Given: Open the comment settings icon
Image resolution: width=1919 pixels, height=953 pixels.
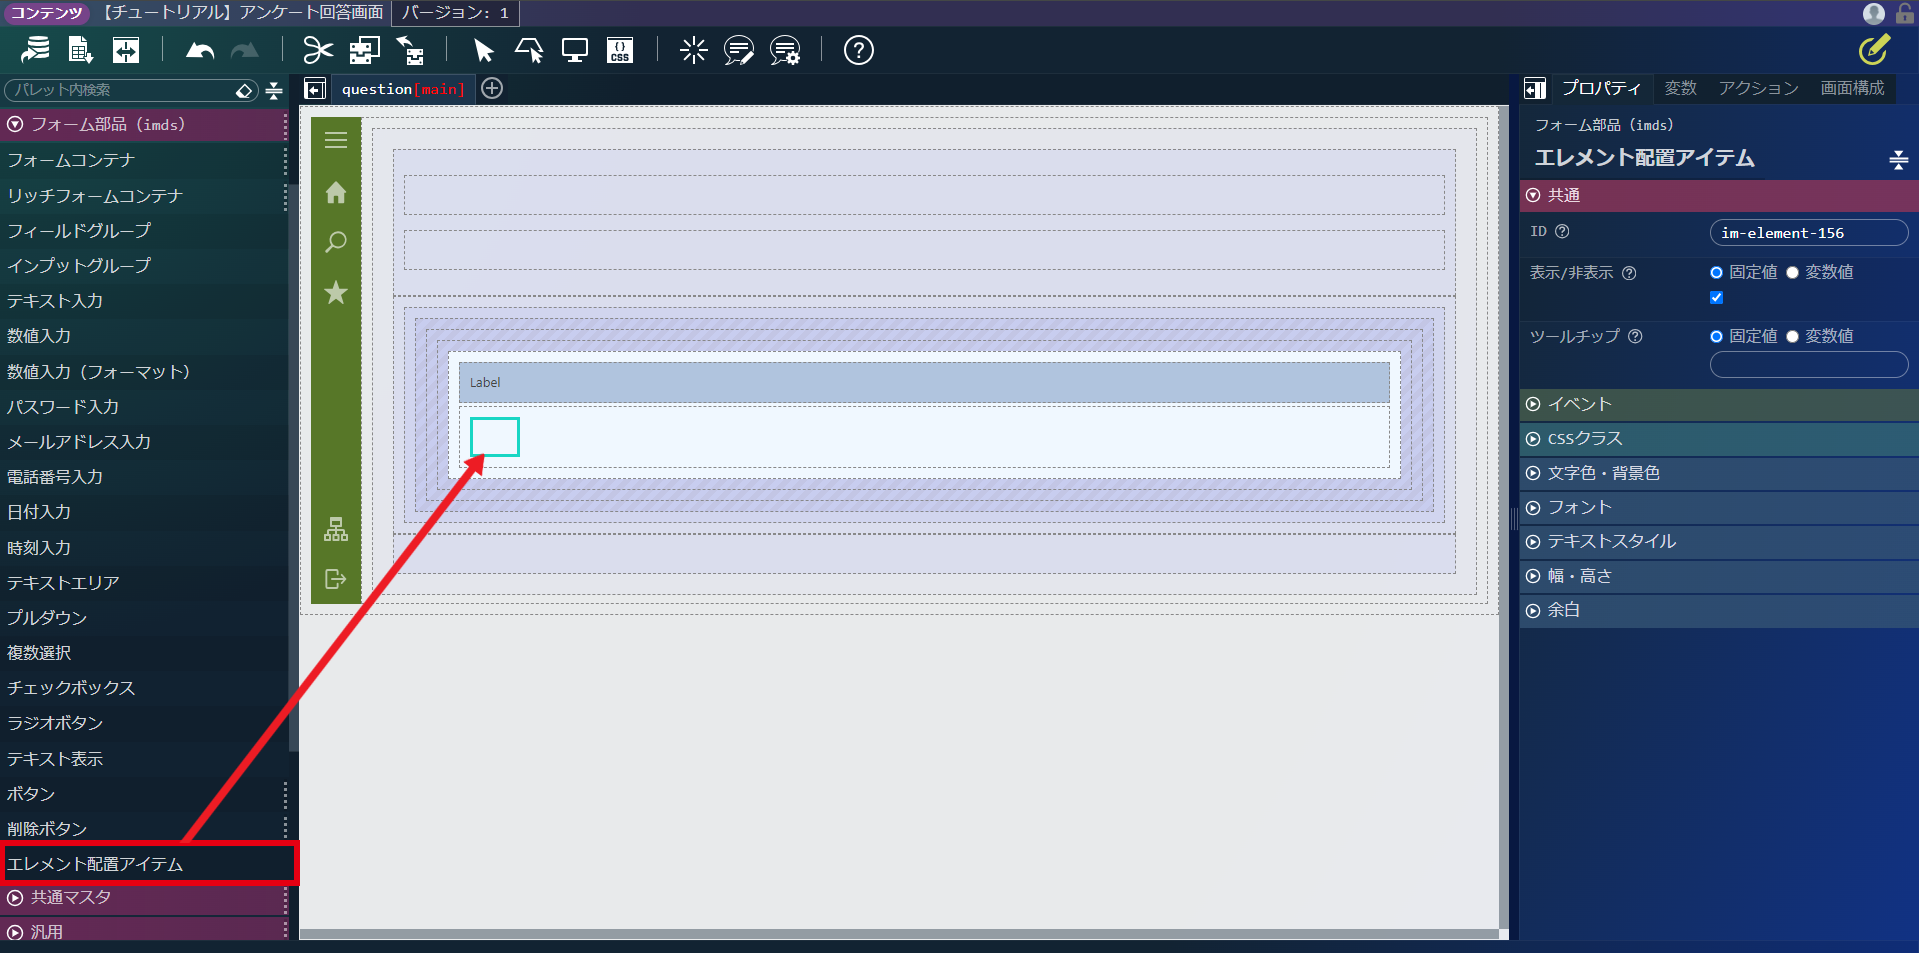Looking at the screenshot, I should 785,50.
